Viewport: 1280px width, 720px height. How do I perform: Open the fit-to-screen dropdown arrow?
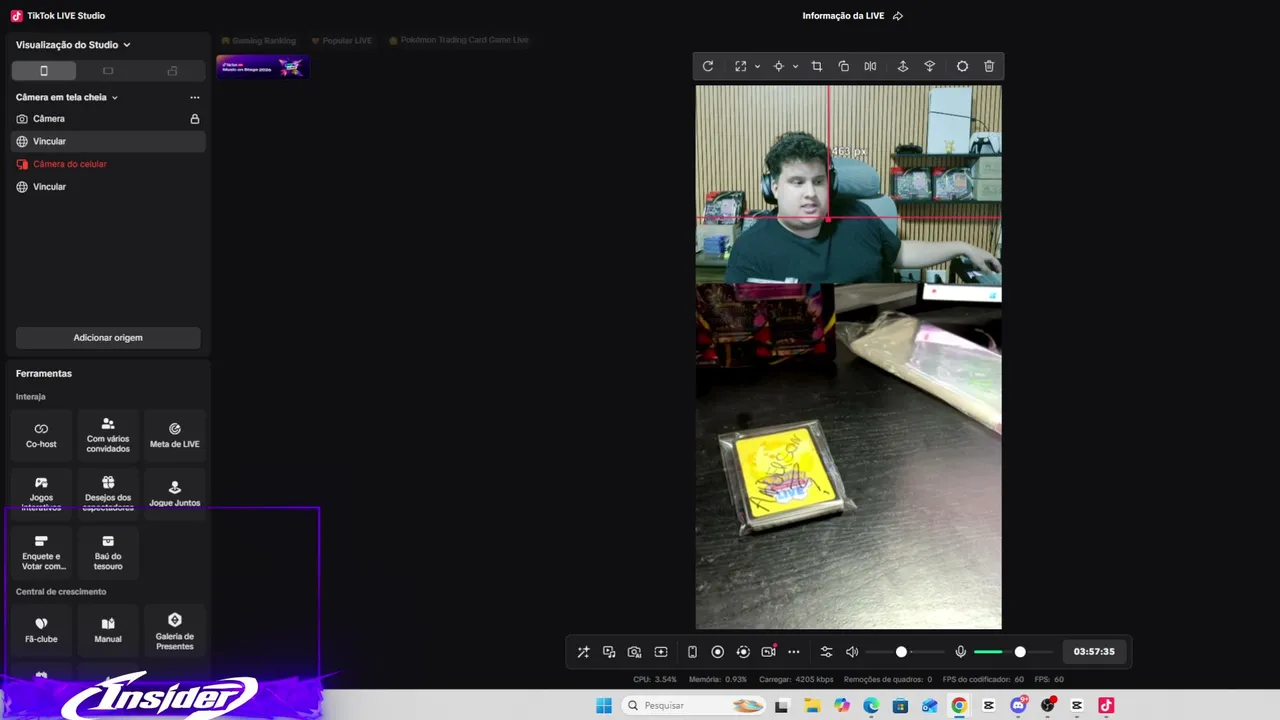pos(757,67)
